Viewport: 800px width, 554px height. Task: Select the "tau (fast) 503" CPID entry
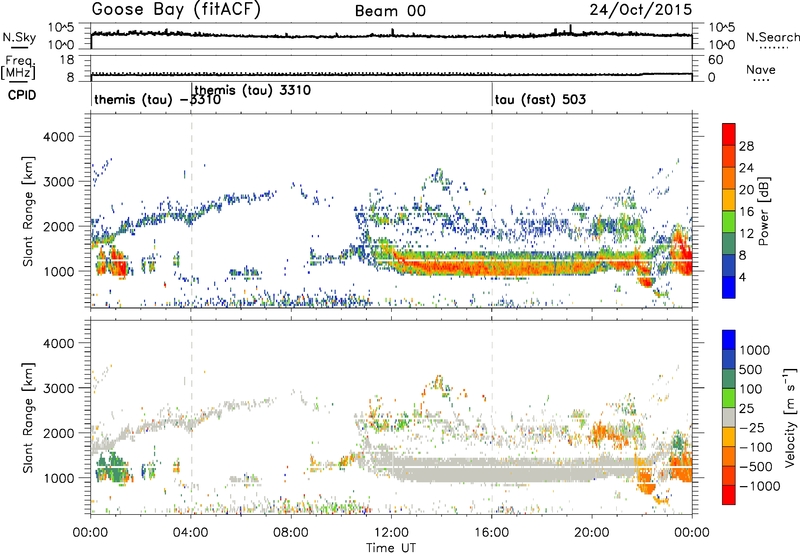540,99
